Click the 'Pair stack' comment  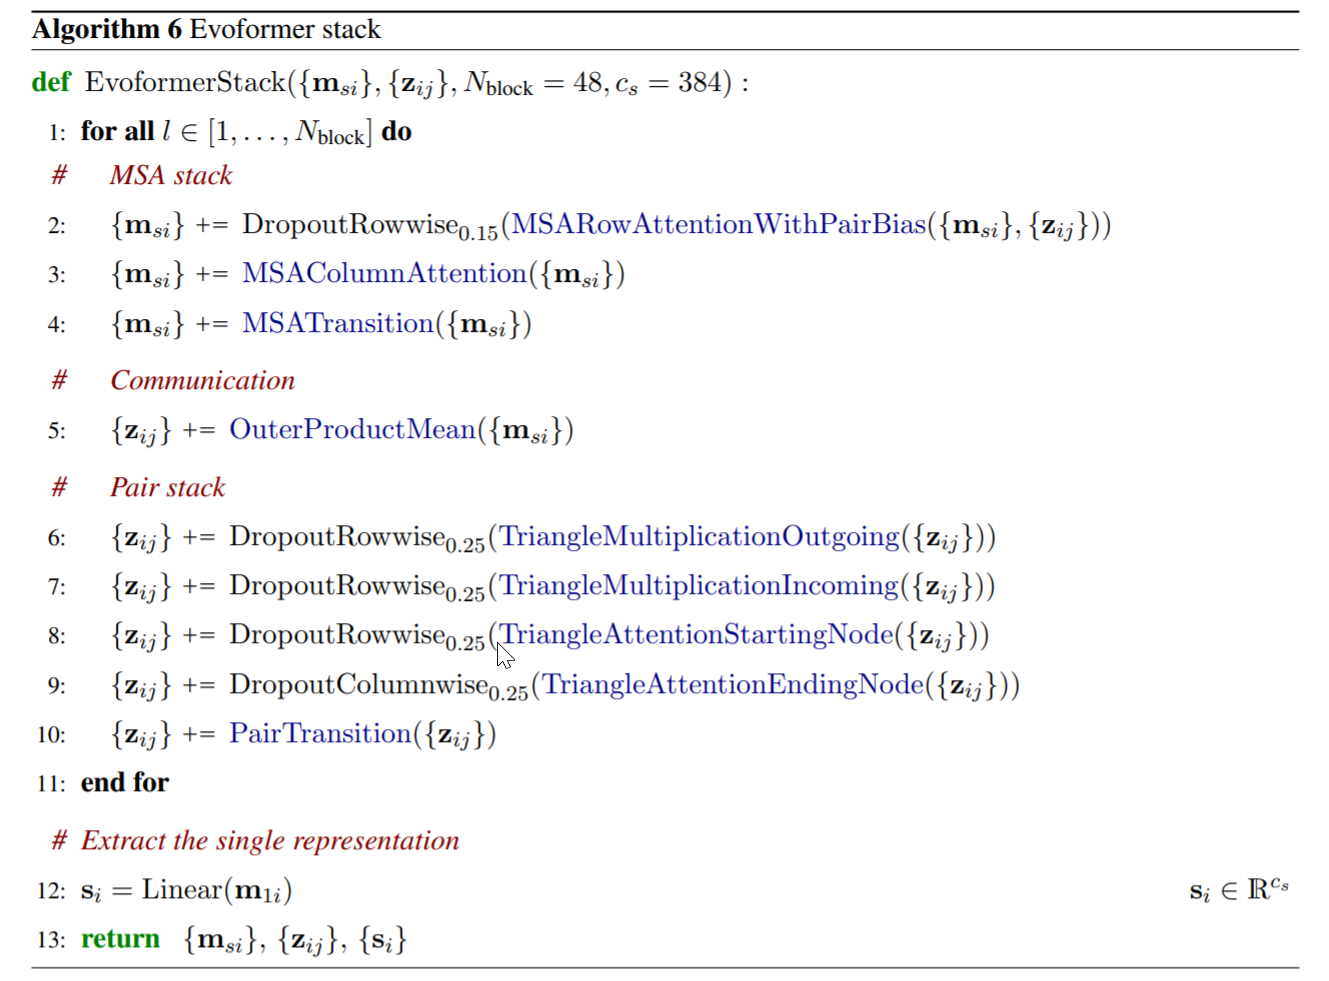tap(168, 487)
